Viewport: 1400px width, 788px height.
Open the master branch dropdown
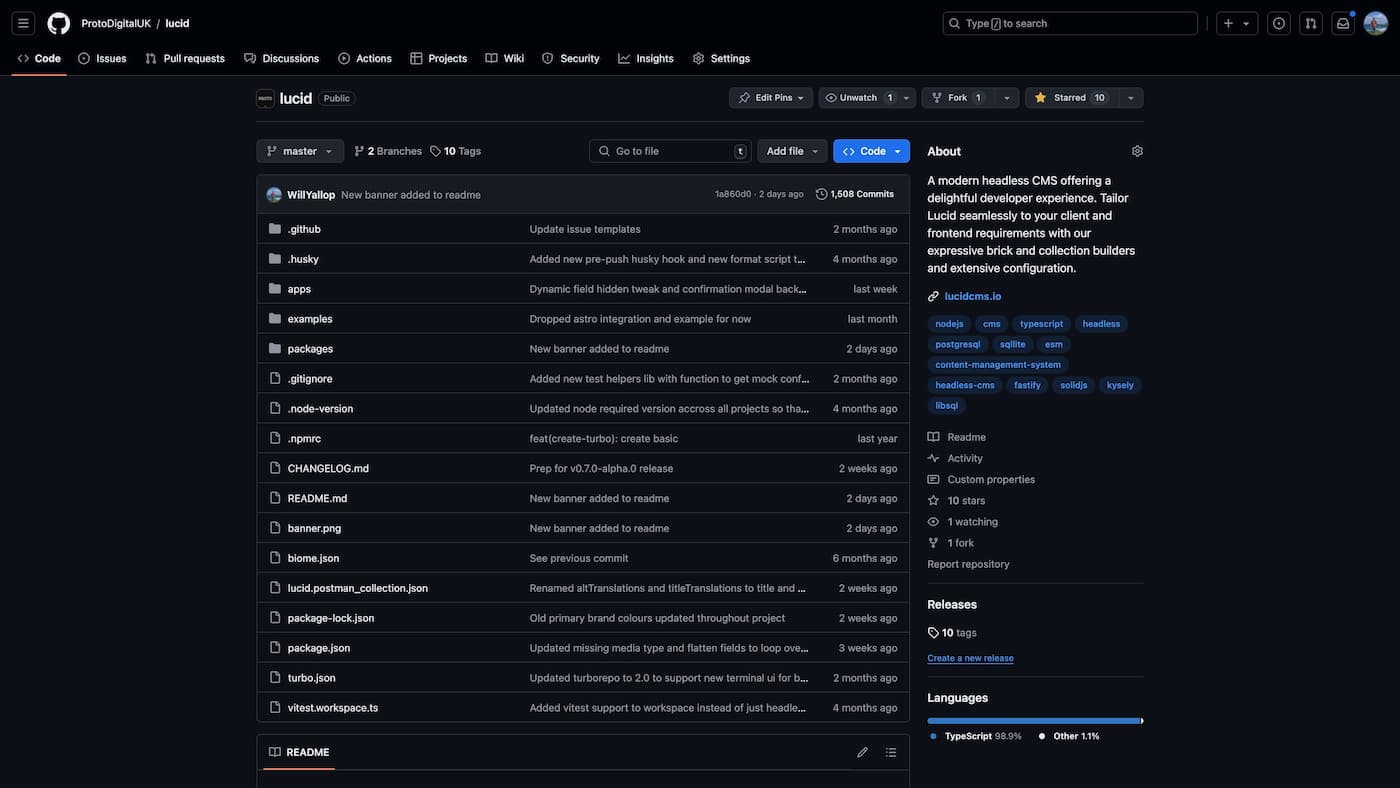[300, 151]
